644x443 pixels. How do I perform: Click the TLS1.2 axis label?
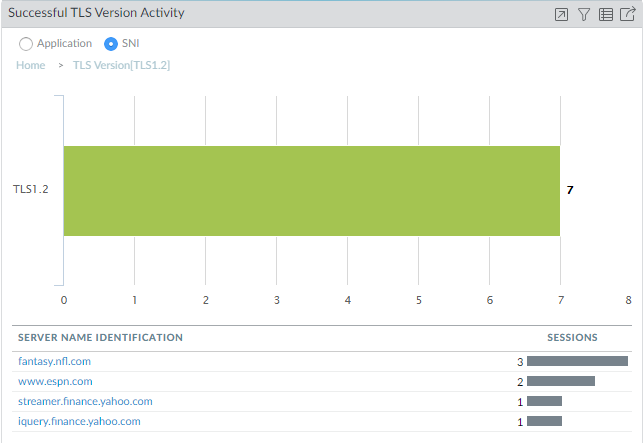coord(31,188)
